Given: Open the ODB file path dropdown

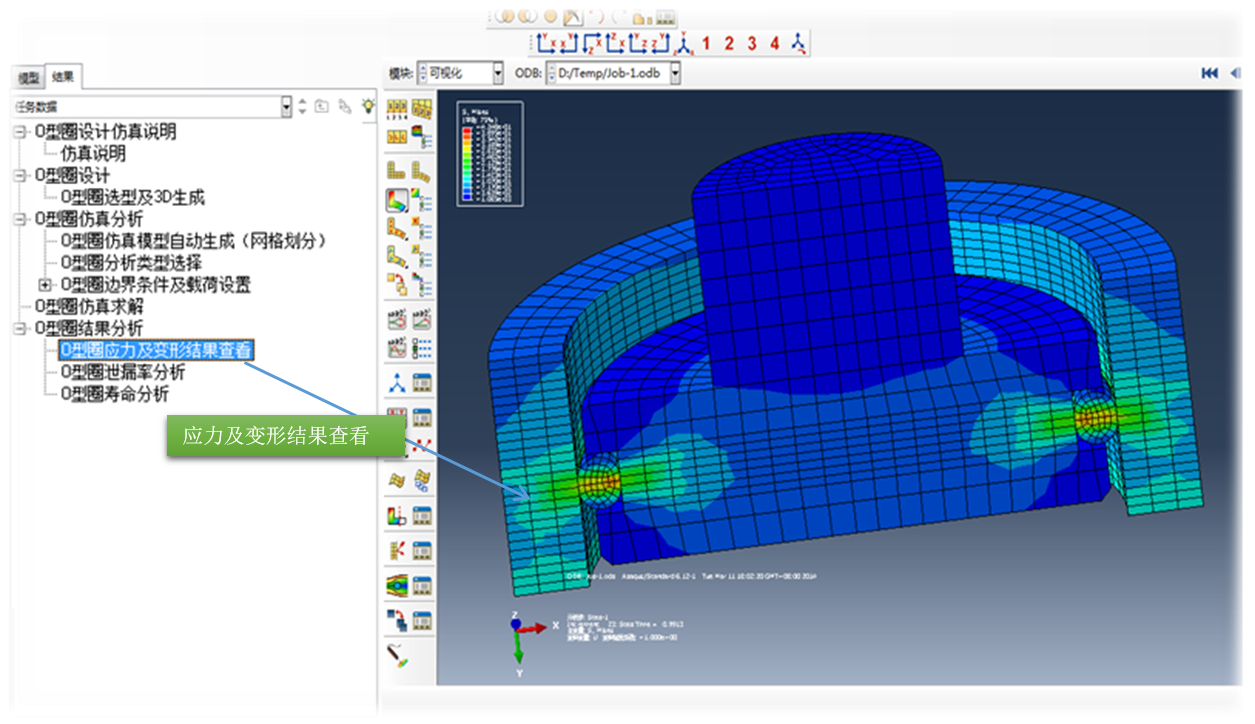Looking at the screenshot, I should pos(675,73).
